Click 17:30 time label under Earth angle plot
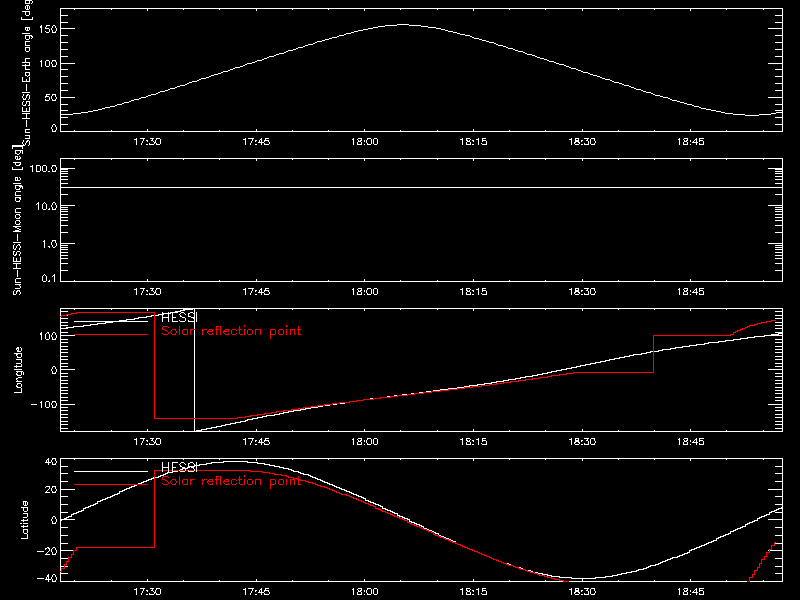 tap(147, 142)
